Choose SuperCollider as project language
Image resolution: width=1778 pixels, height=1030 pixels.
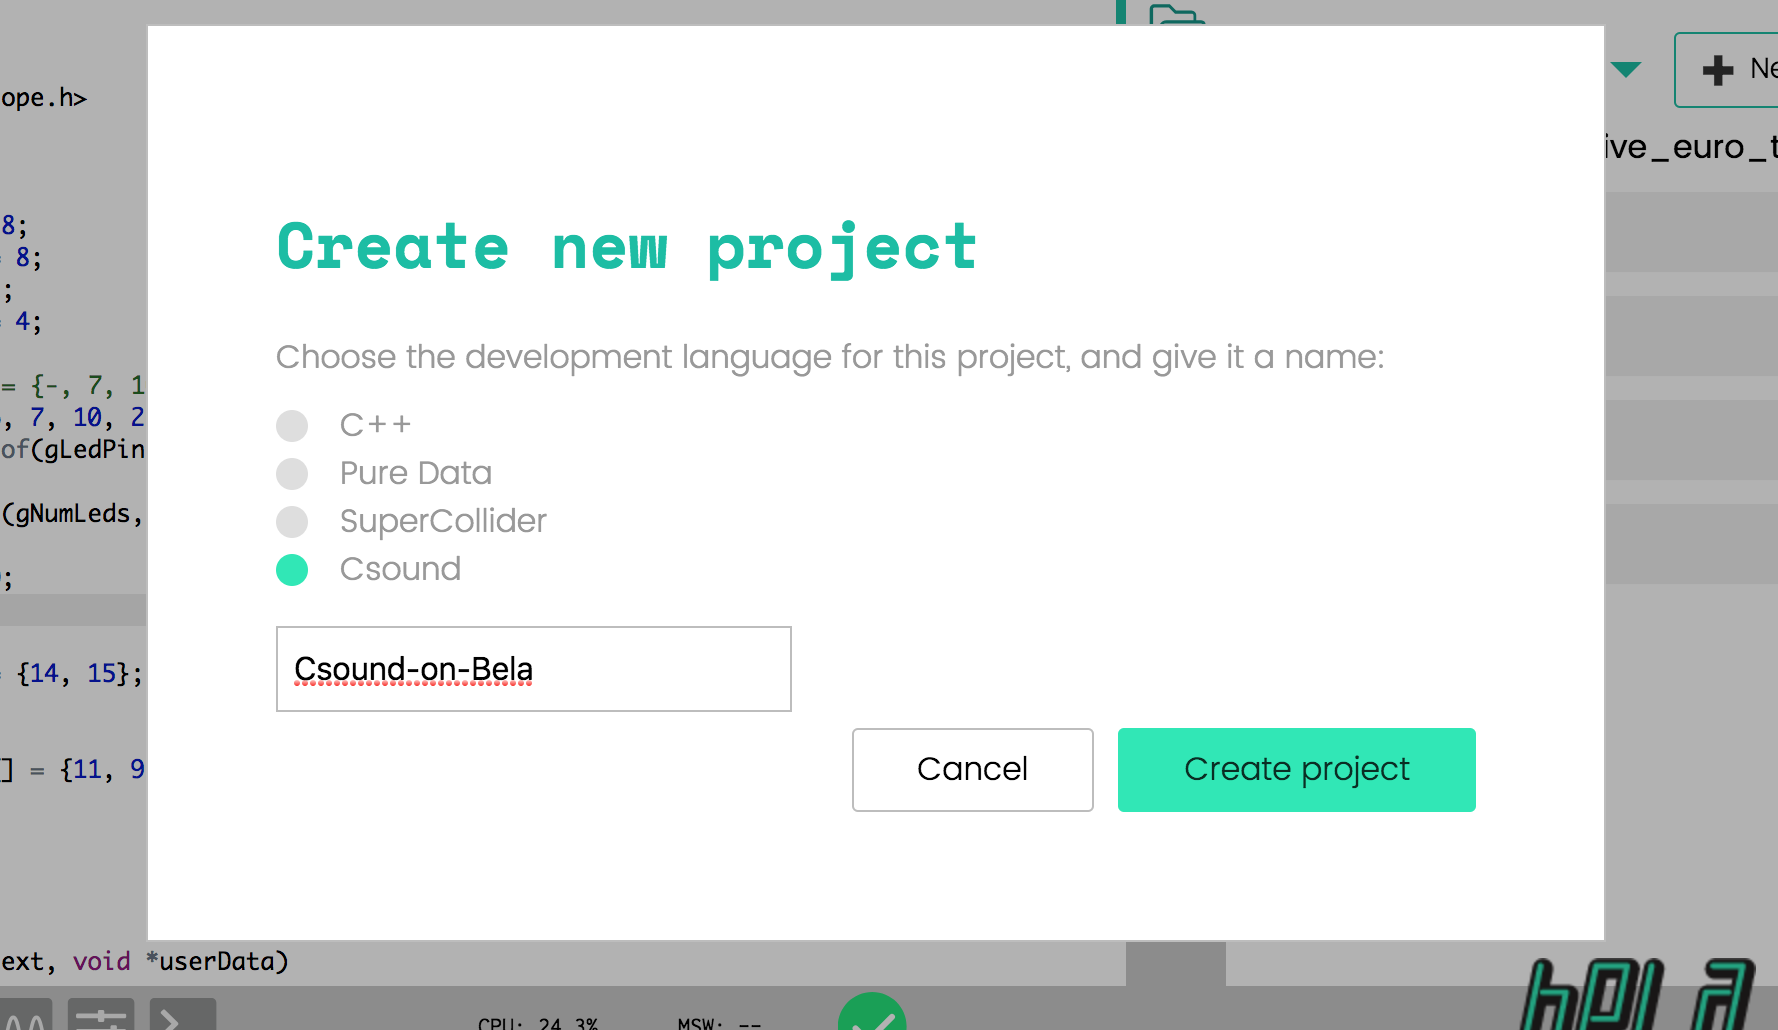(292, 522)
